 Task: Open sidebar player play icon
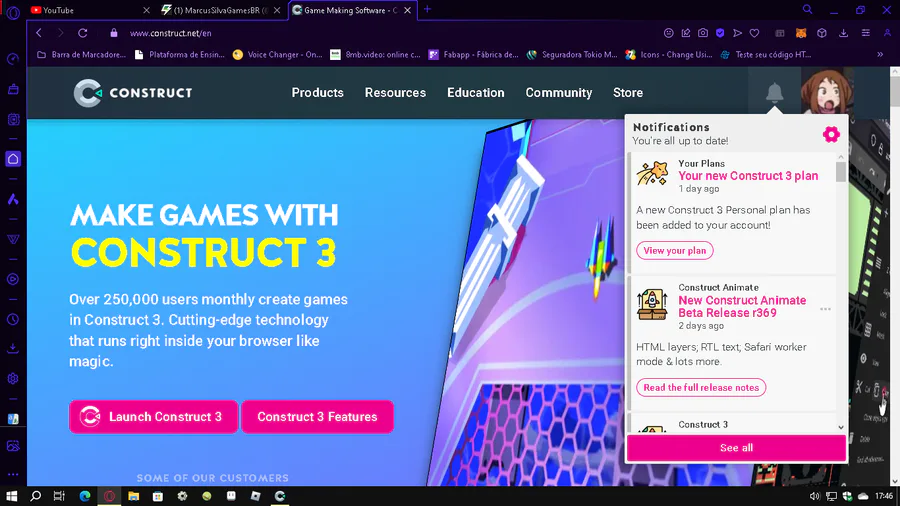coord(13,279)
